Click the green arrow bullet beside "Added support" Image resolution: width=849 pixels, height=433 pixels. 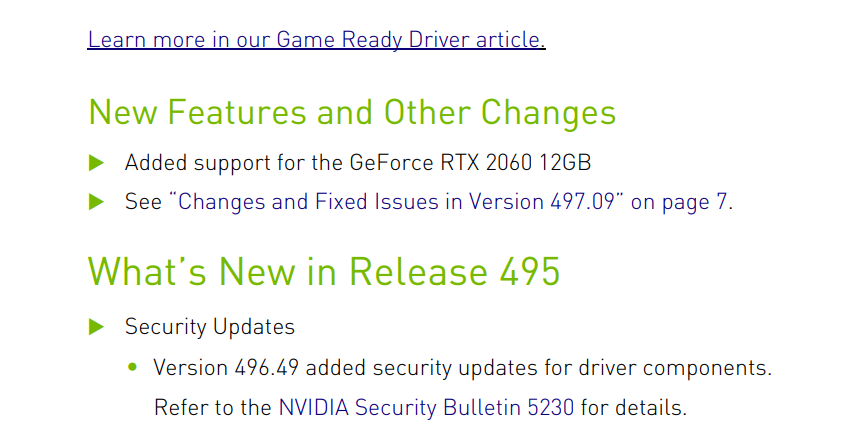pyautogui.click(x=96, y=162)
